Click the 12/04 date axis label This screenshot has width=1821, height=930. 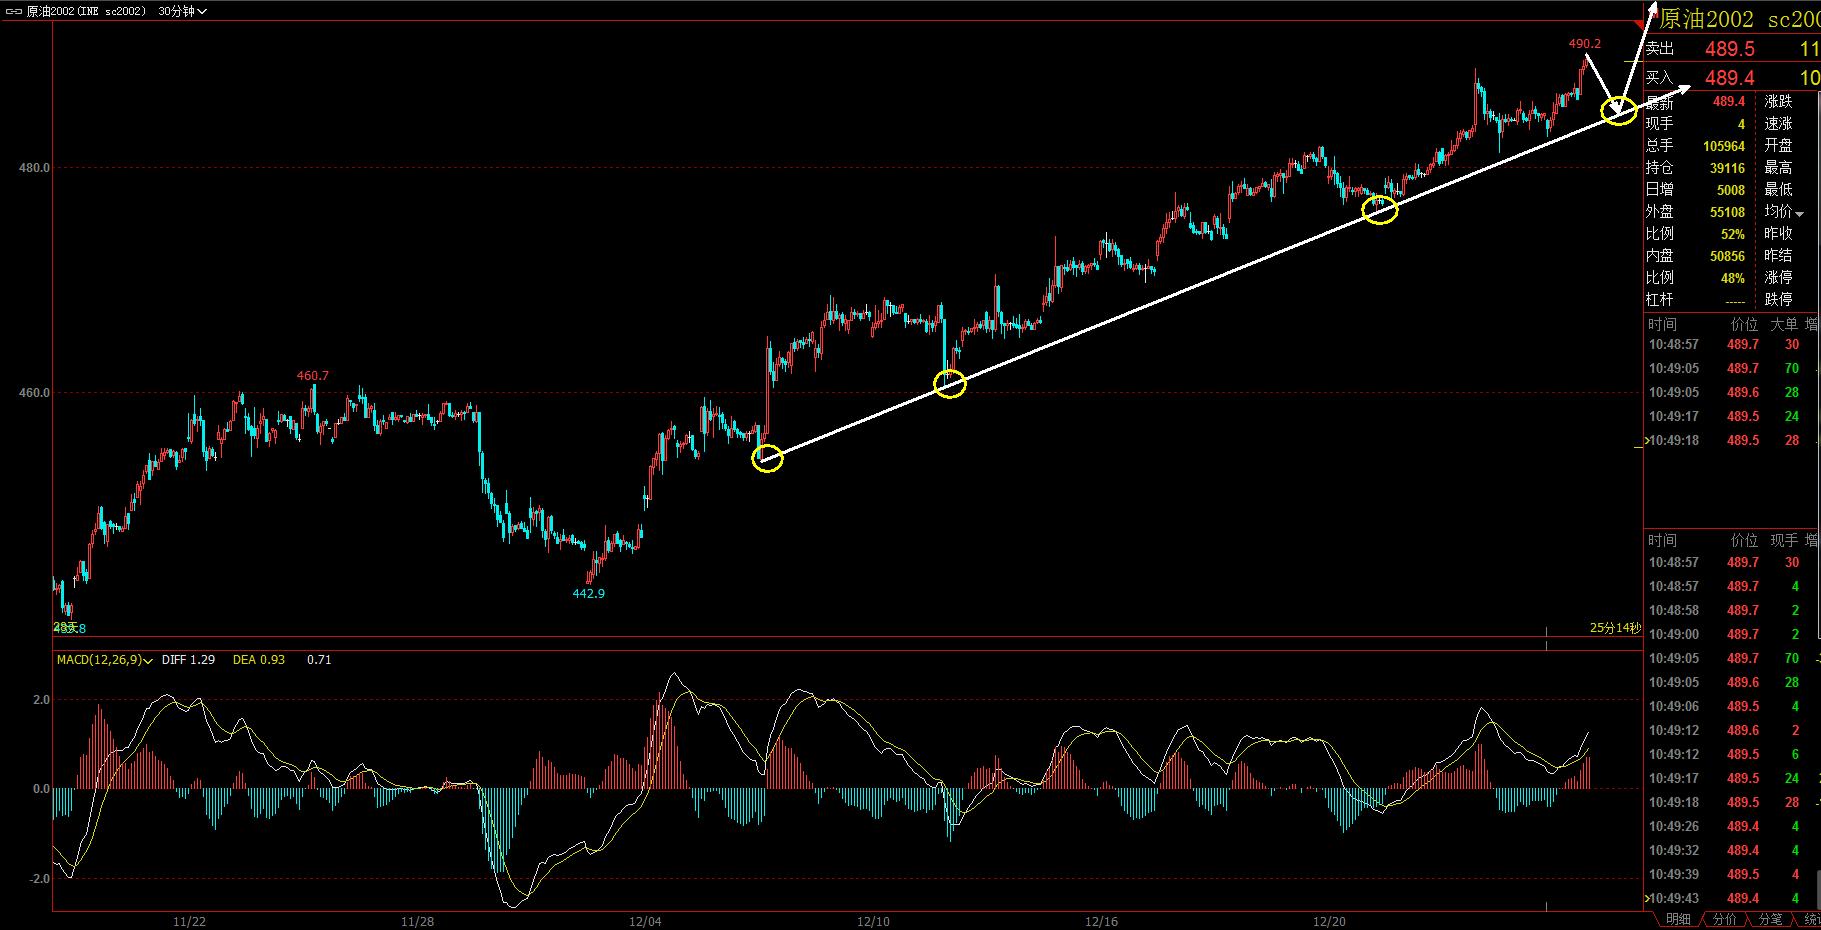[x=645, y=921]
